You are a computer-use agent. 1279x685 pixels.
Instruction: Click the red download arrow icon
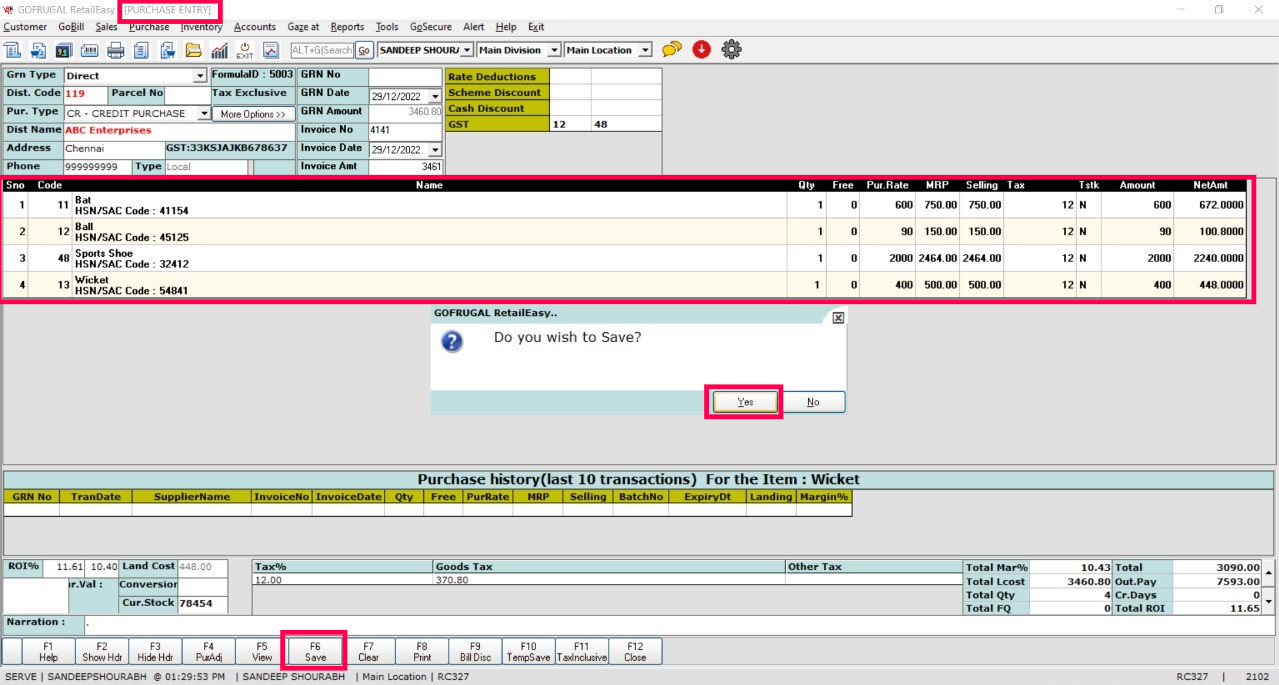(x=701, y=49)
